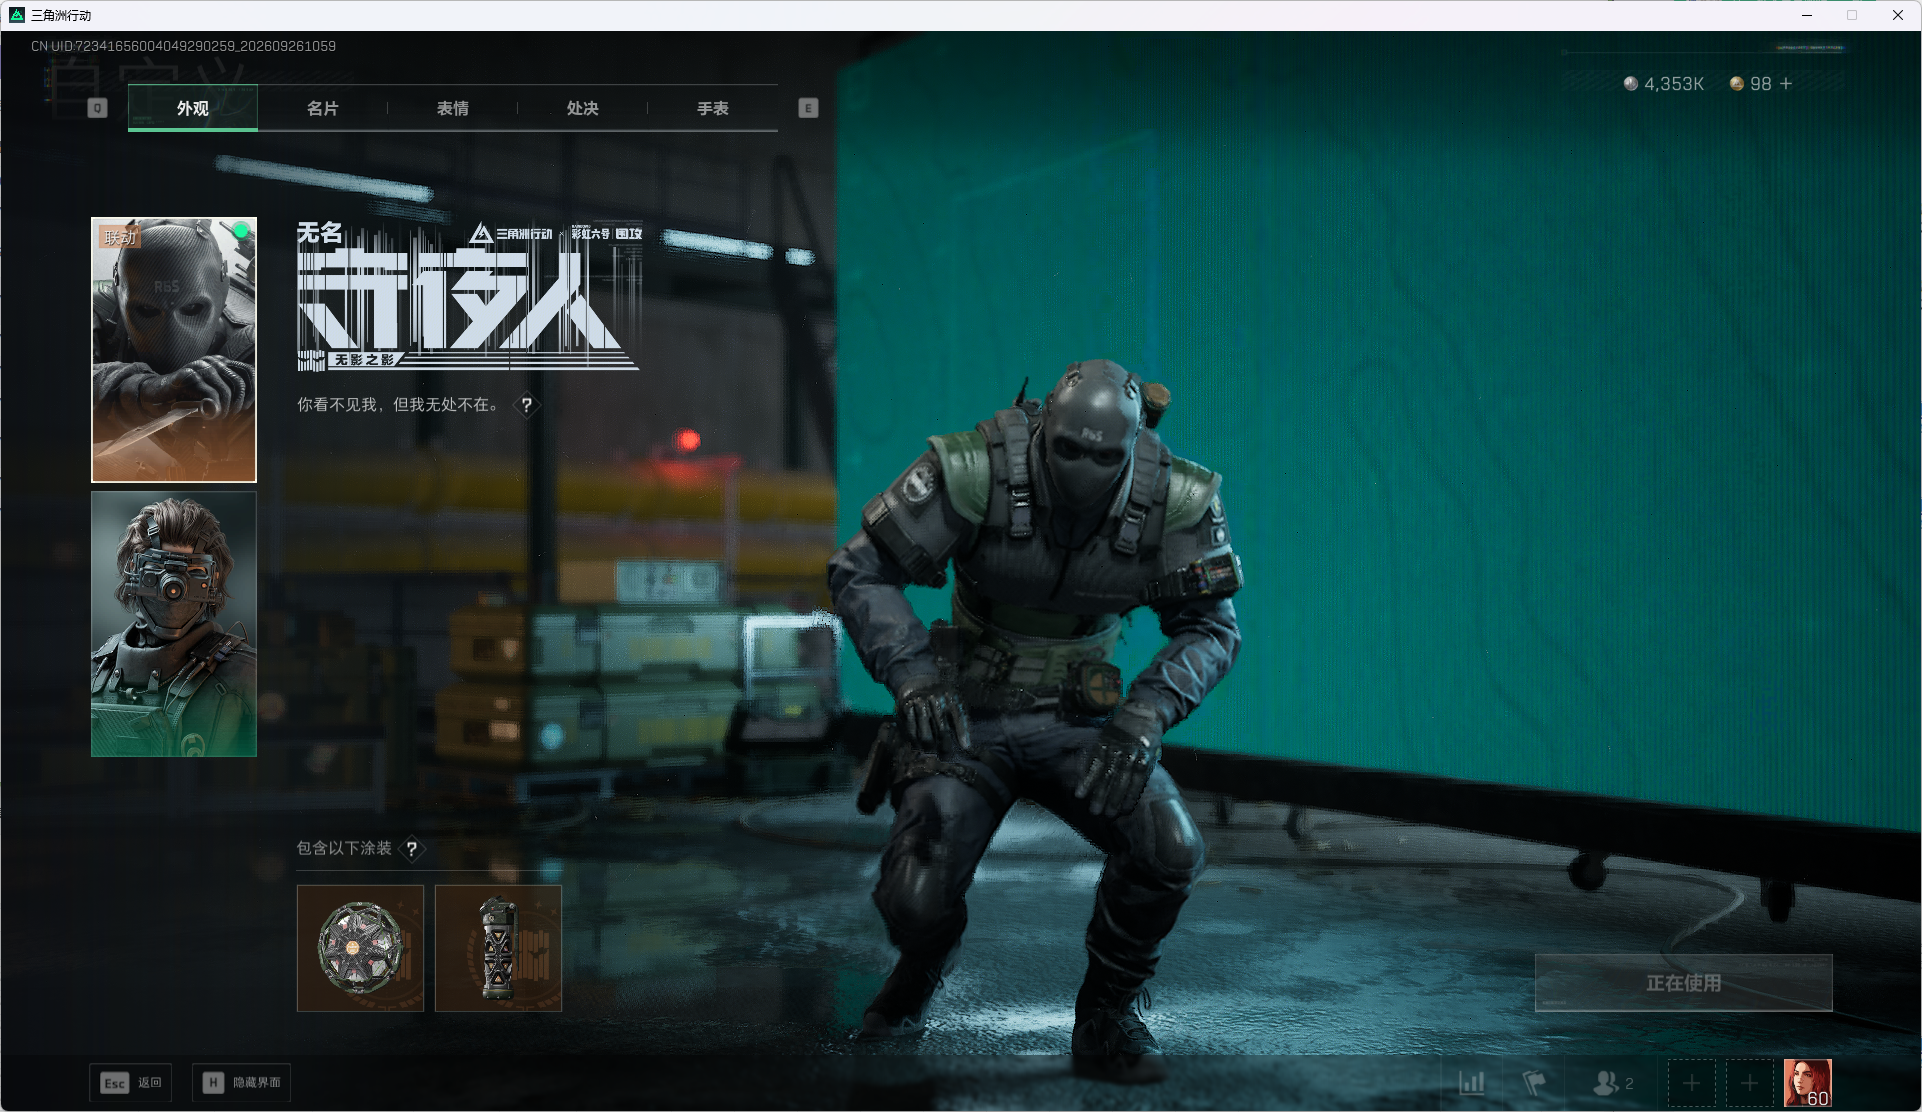The width and height of the screenshot is (1922, 1112).
Task: Click the 正在使用 button
Action: point(1684,983)
